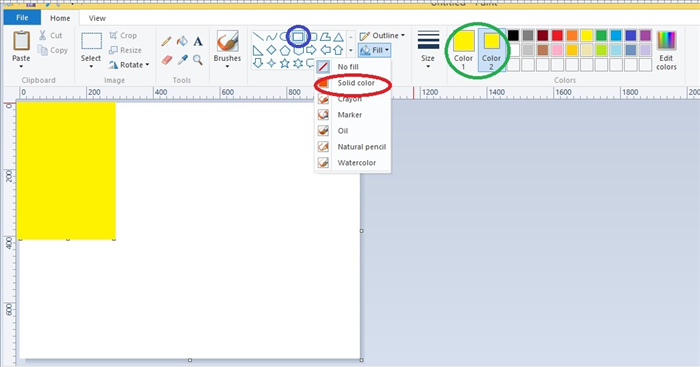The image size is (700, 367).
Task: Choose the Four-point star shape
Action: 271,63
